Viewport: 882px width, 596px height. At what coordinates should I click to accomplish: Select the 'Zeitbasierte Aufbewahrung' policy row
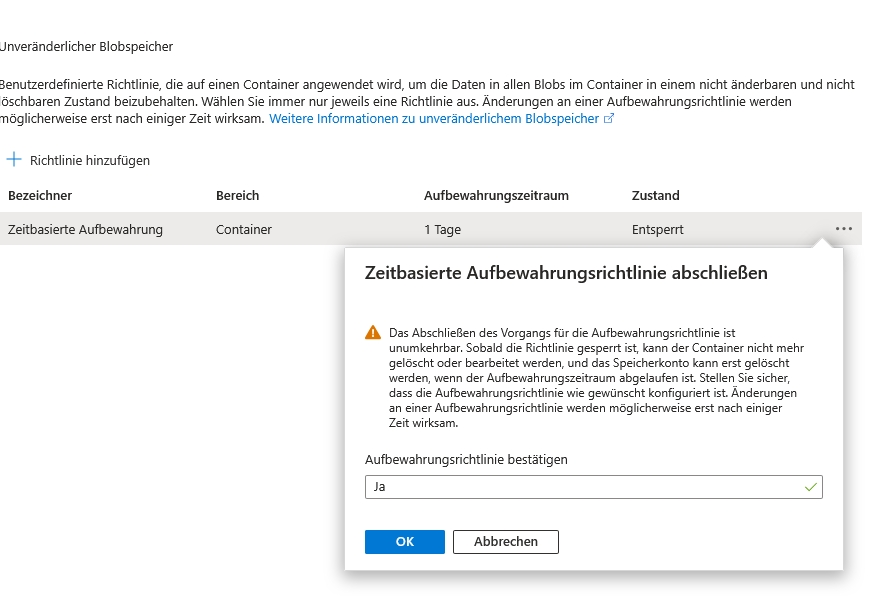[x=85, y=230]
